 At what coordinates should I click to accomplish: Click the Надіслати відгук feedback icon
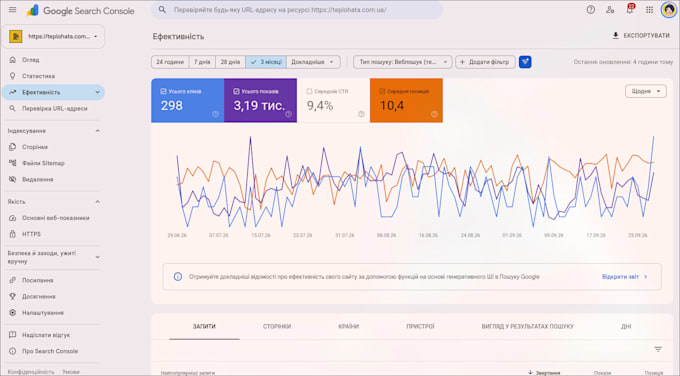point(13,335)
